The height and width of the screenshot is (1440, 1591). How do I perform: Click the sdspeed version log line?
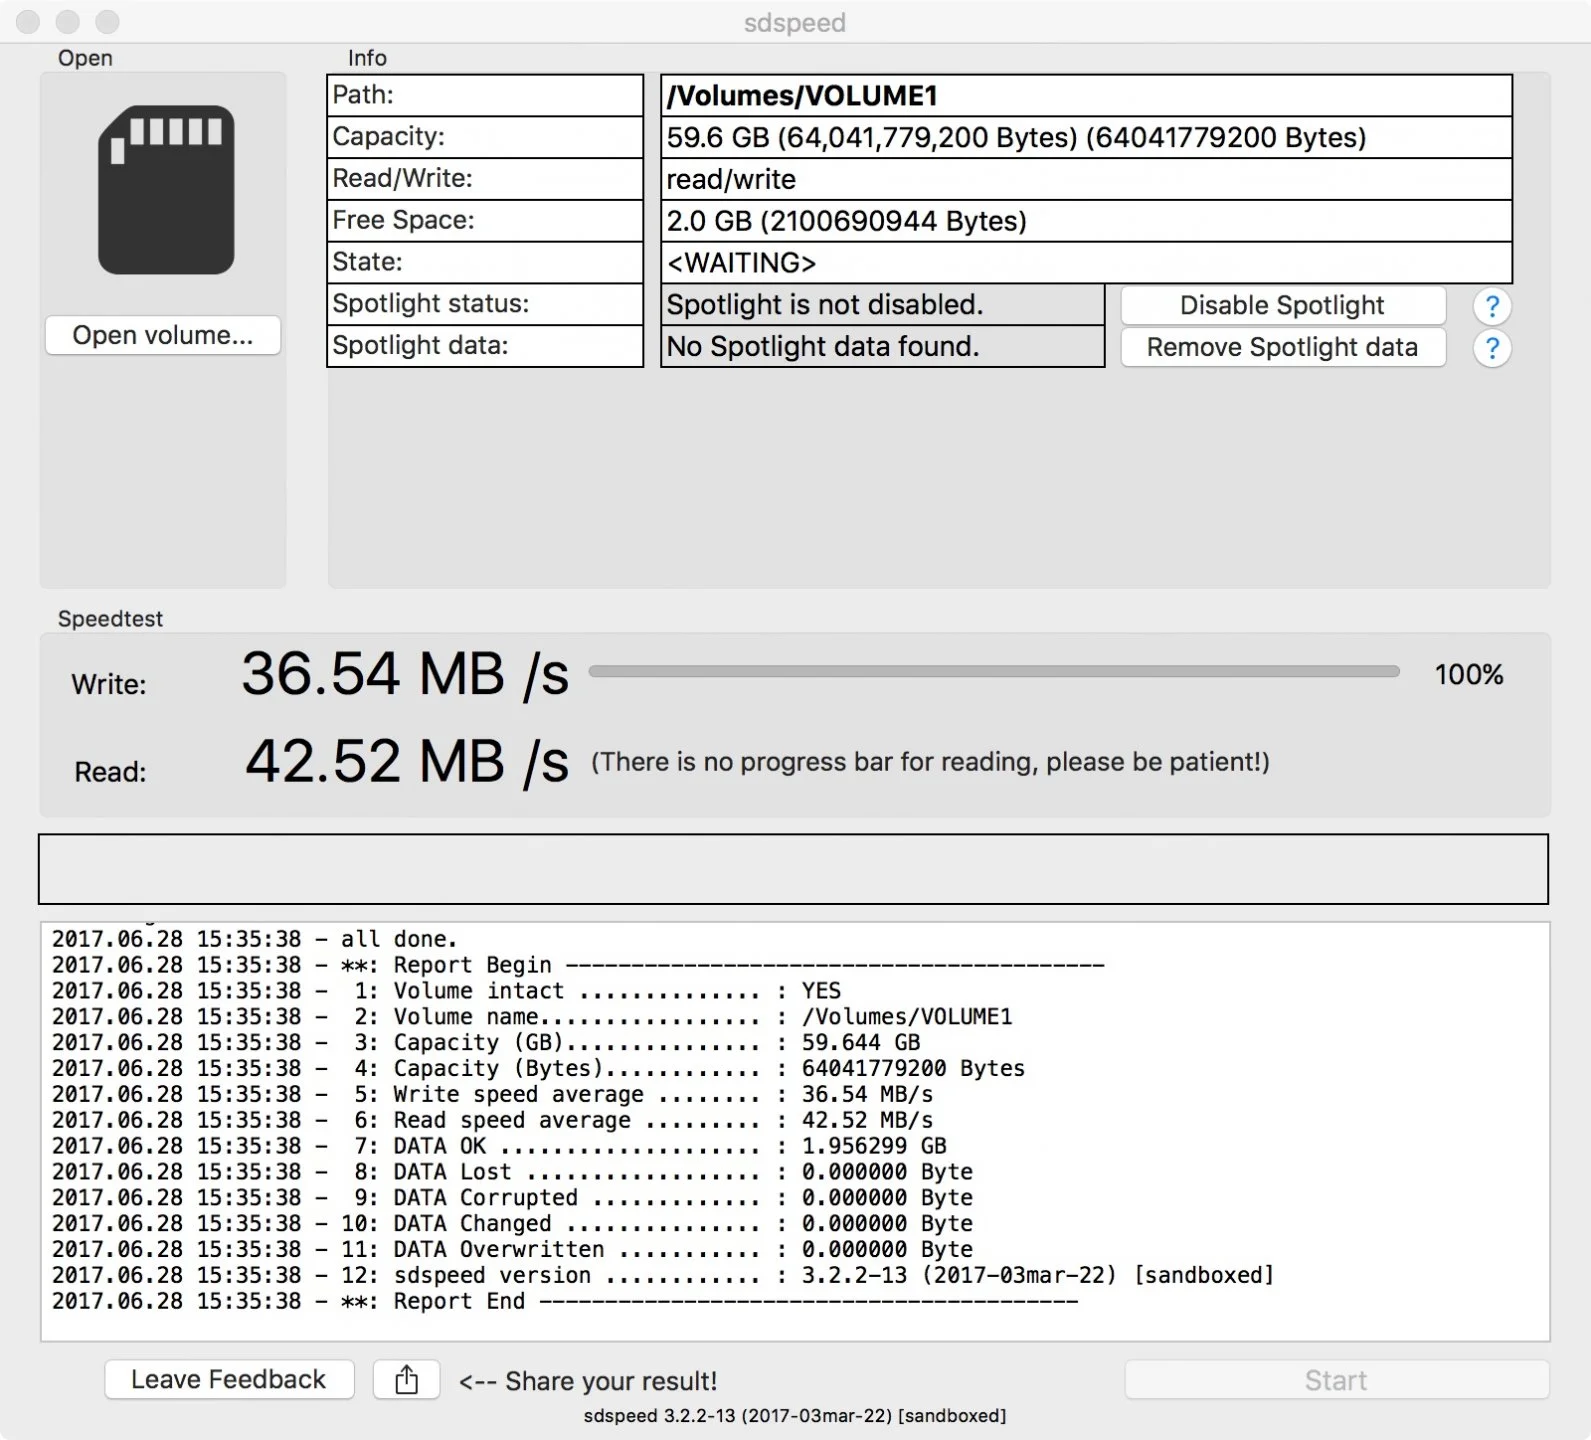click(x=663, y=1276)
